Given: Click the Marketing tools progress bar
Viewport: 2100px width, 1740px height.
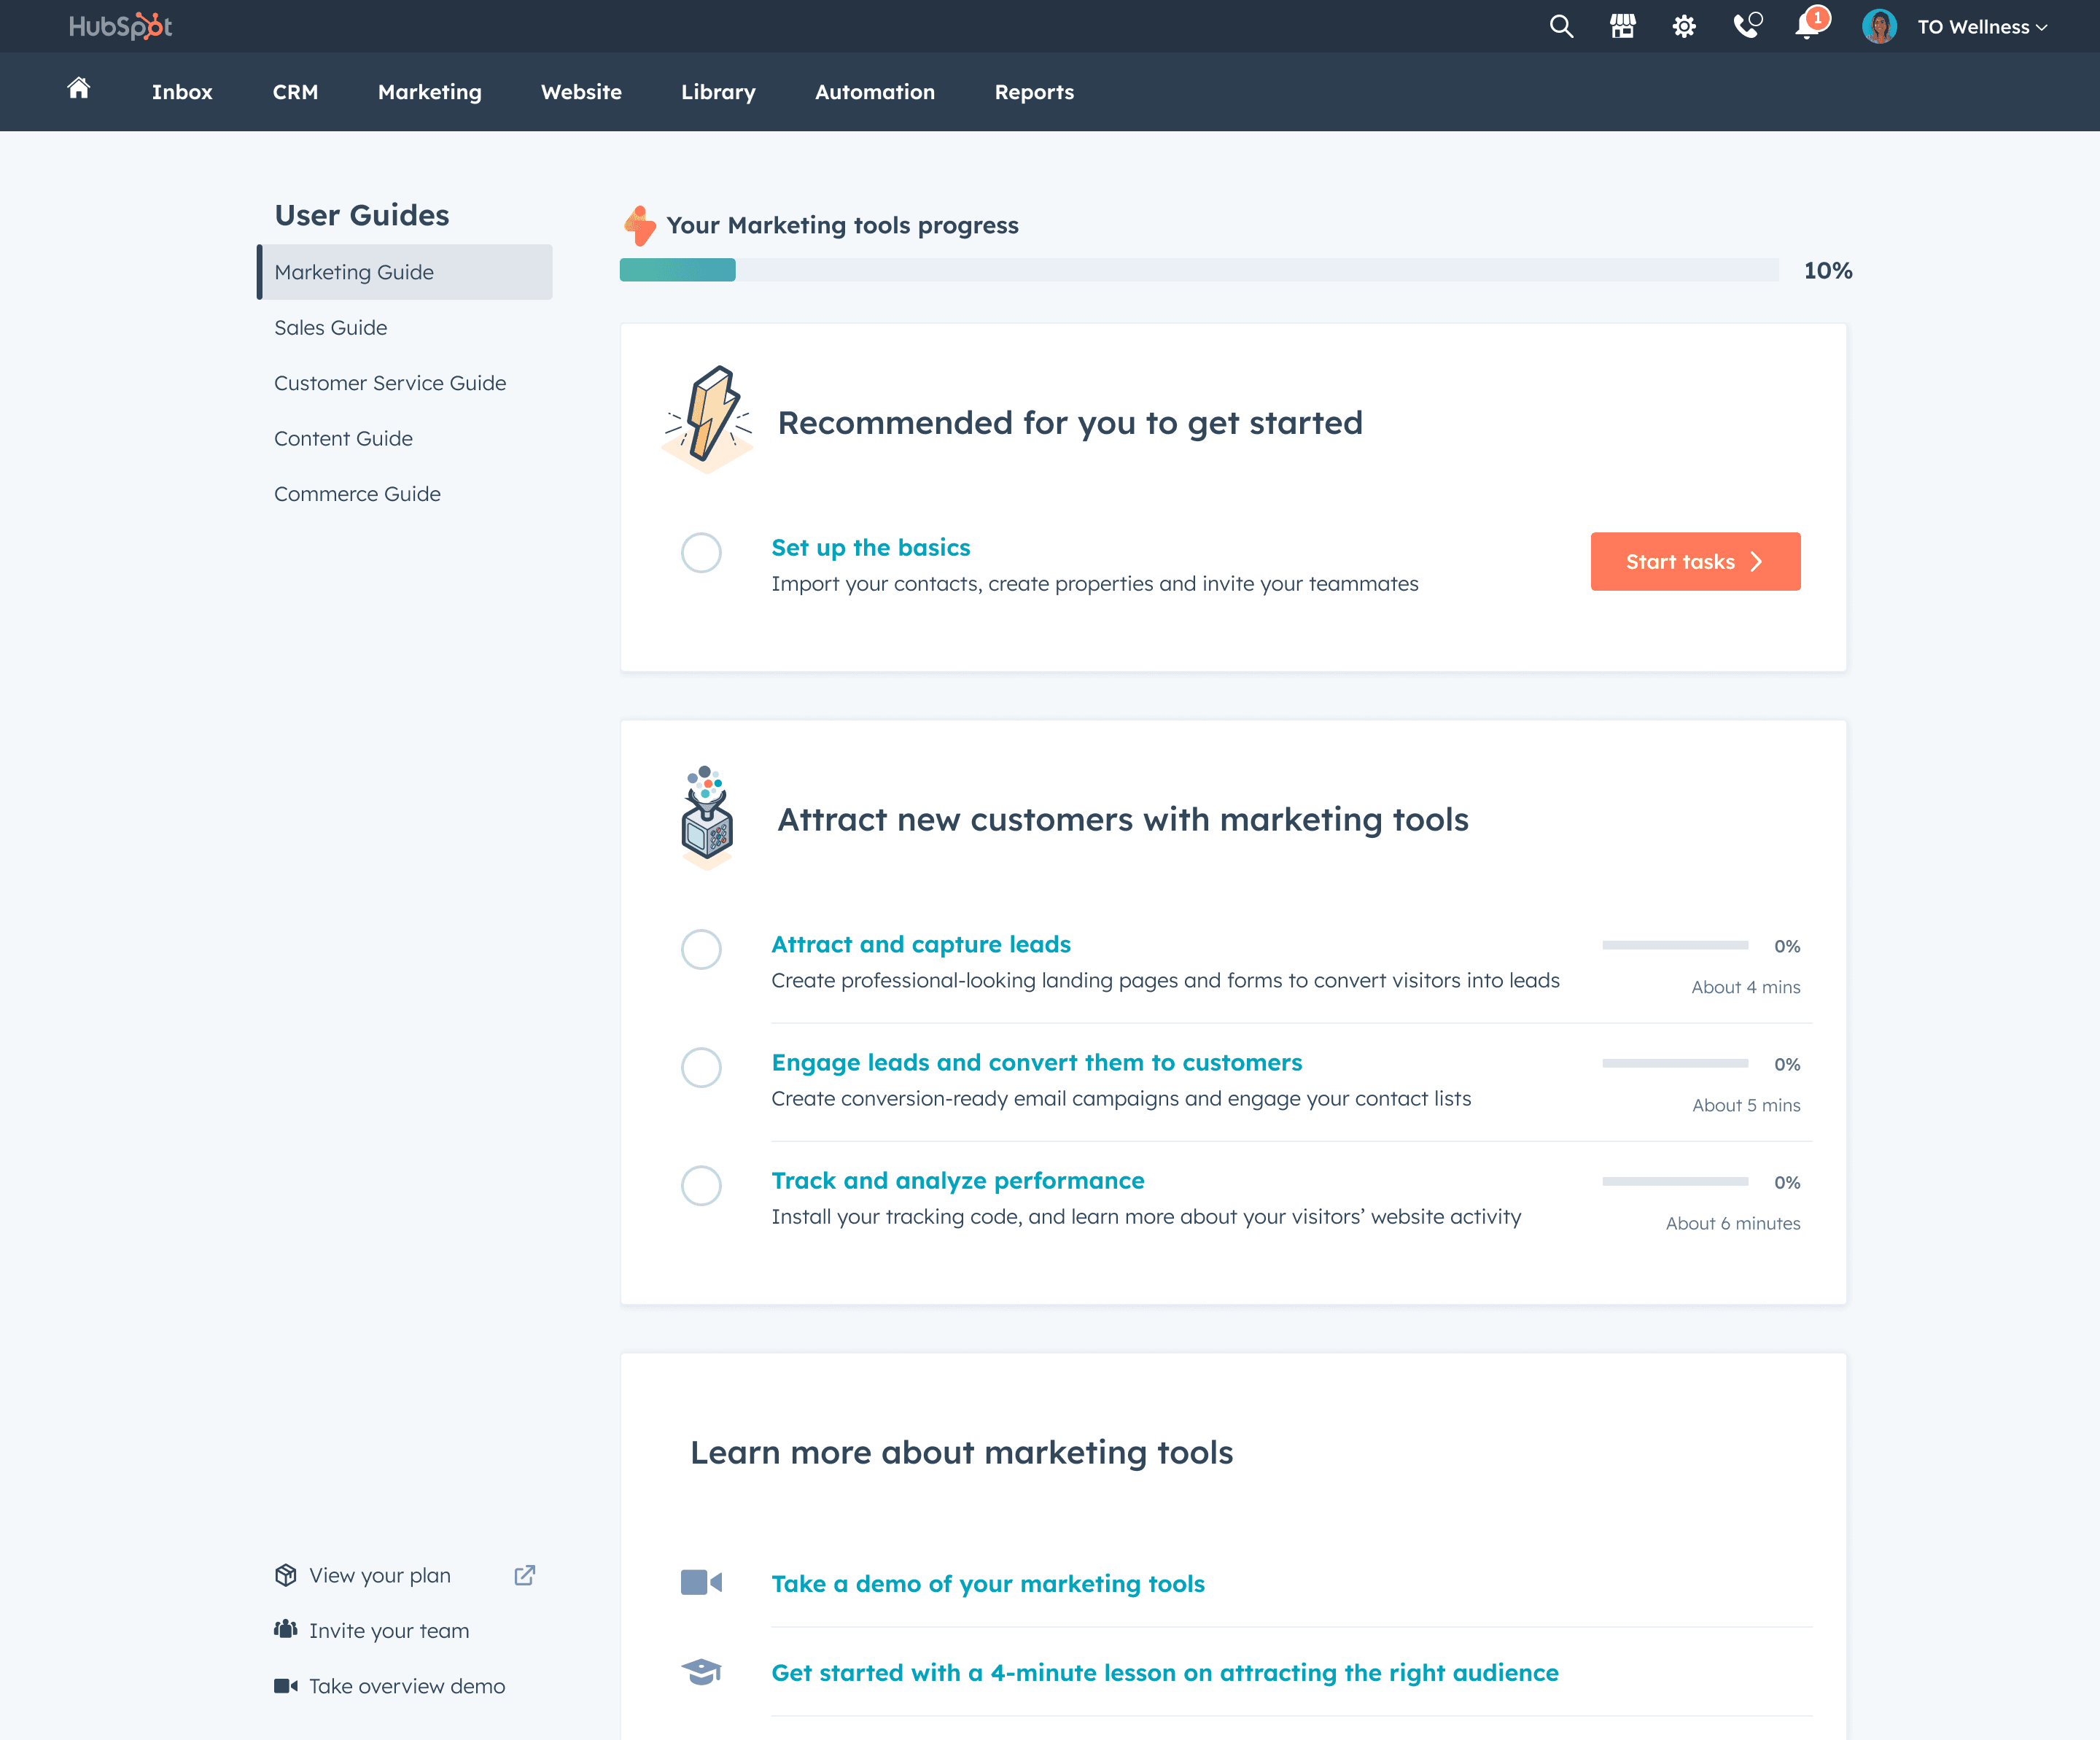Looking at the screenshot, I should (x=1199, y=270).
